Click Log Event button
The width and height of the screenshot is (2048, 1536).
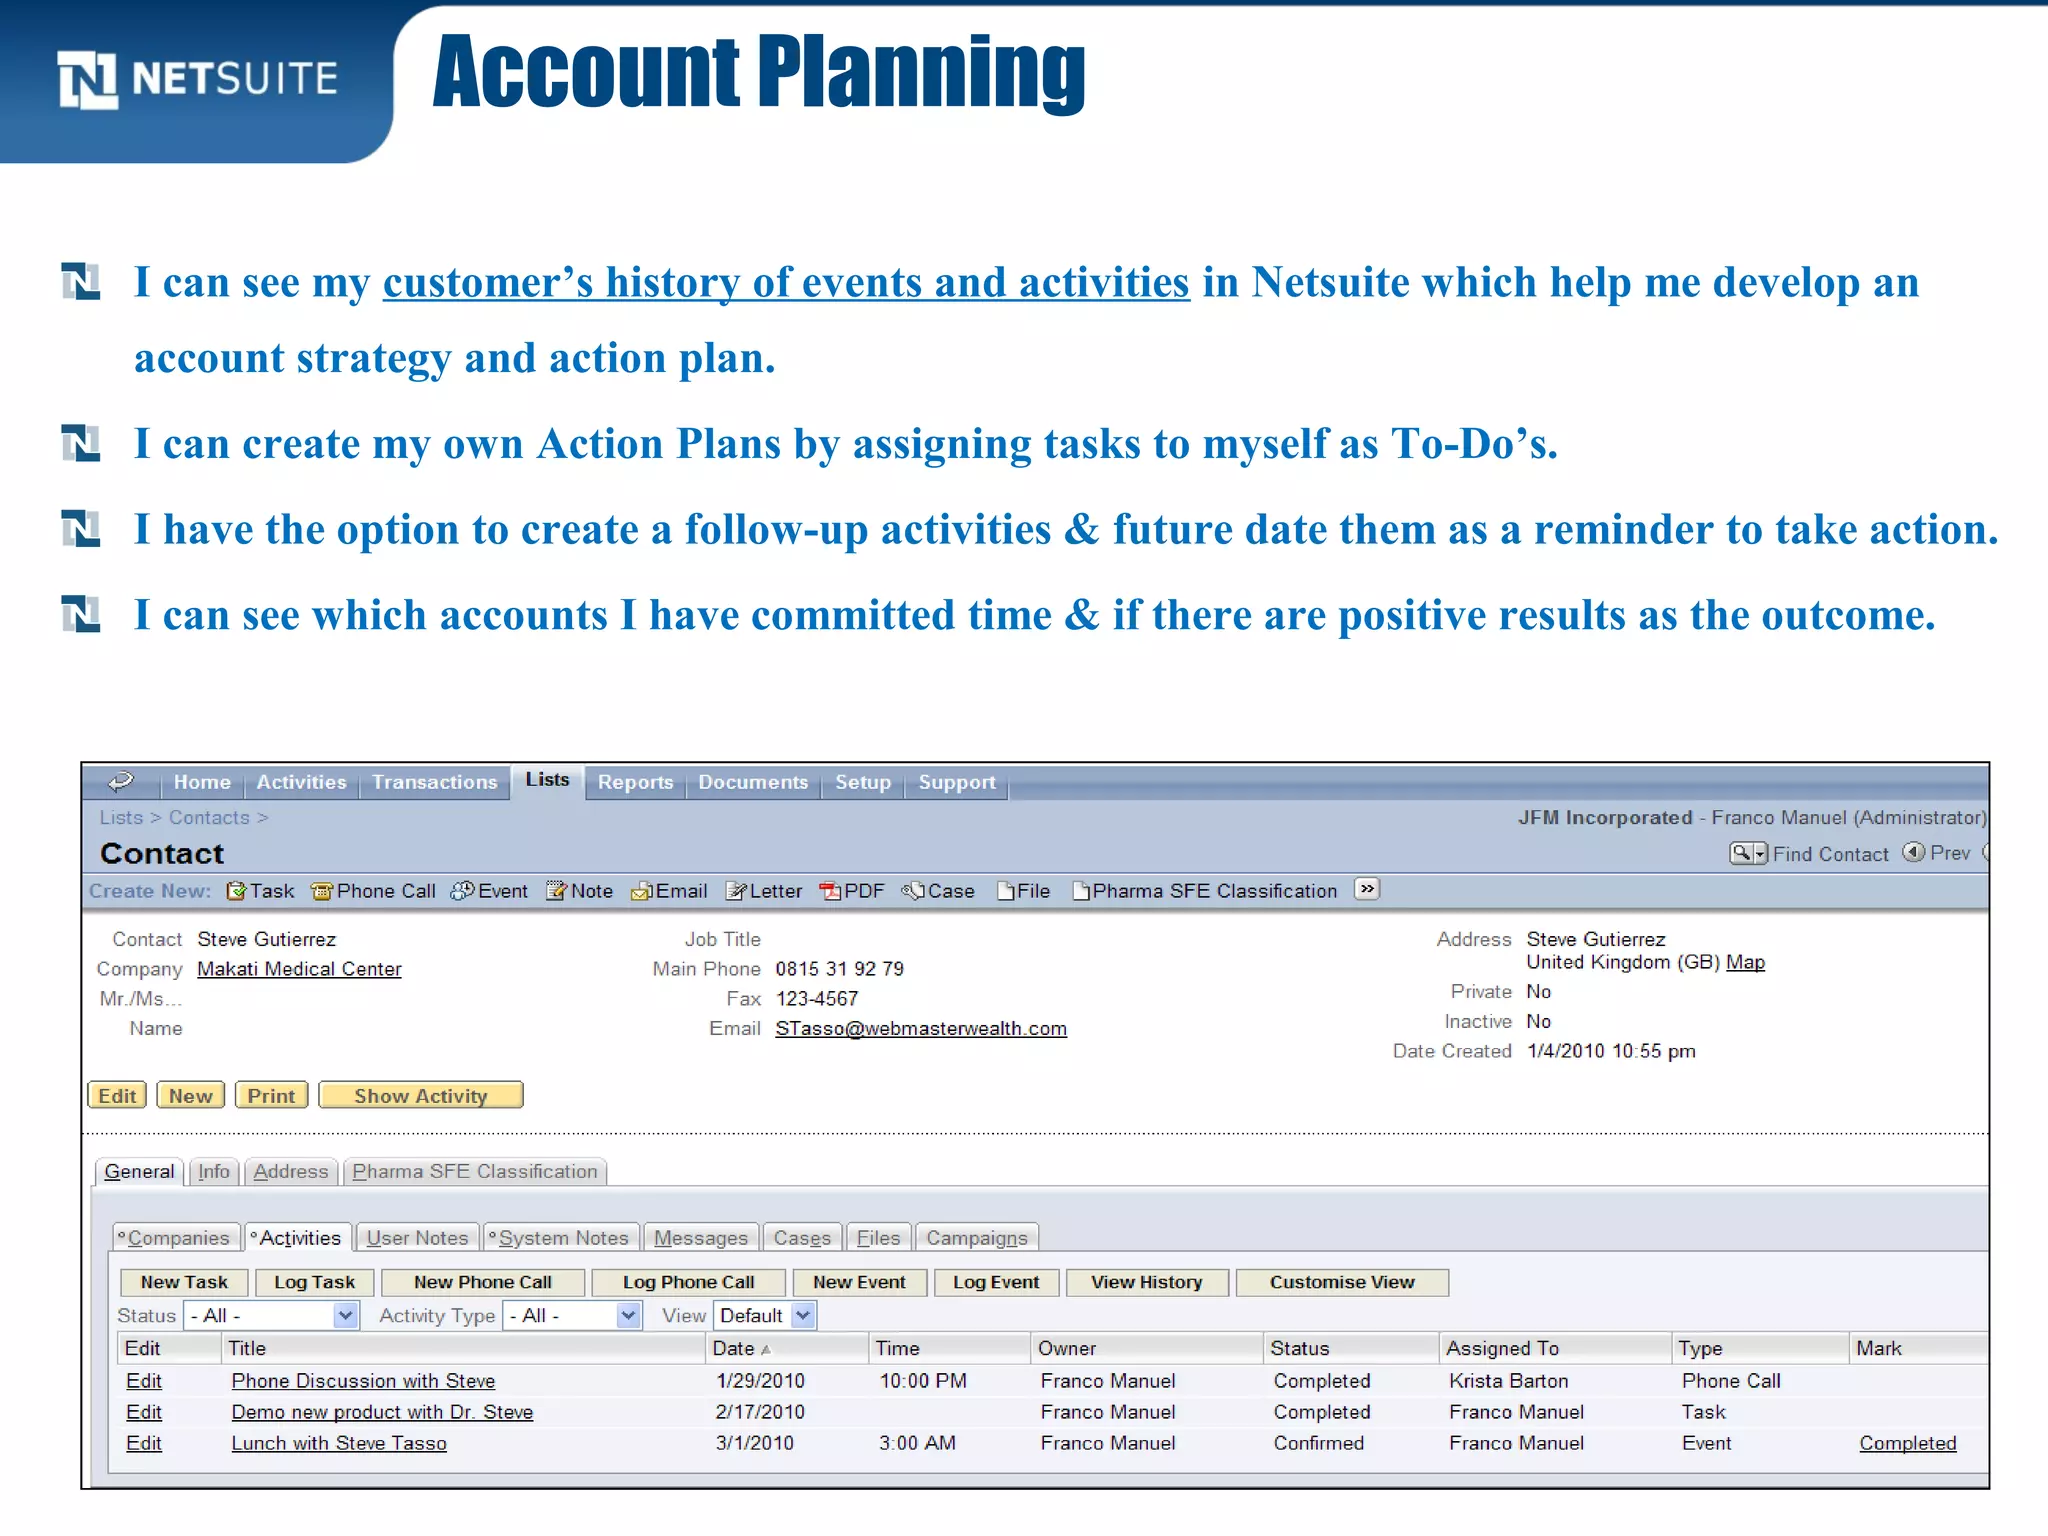click(x=996, y=1282)
